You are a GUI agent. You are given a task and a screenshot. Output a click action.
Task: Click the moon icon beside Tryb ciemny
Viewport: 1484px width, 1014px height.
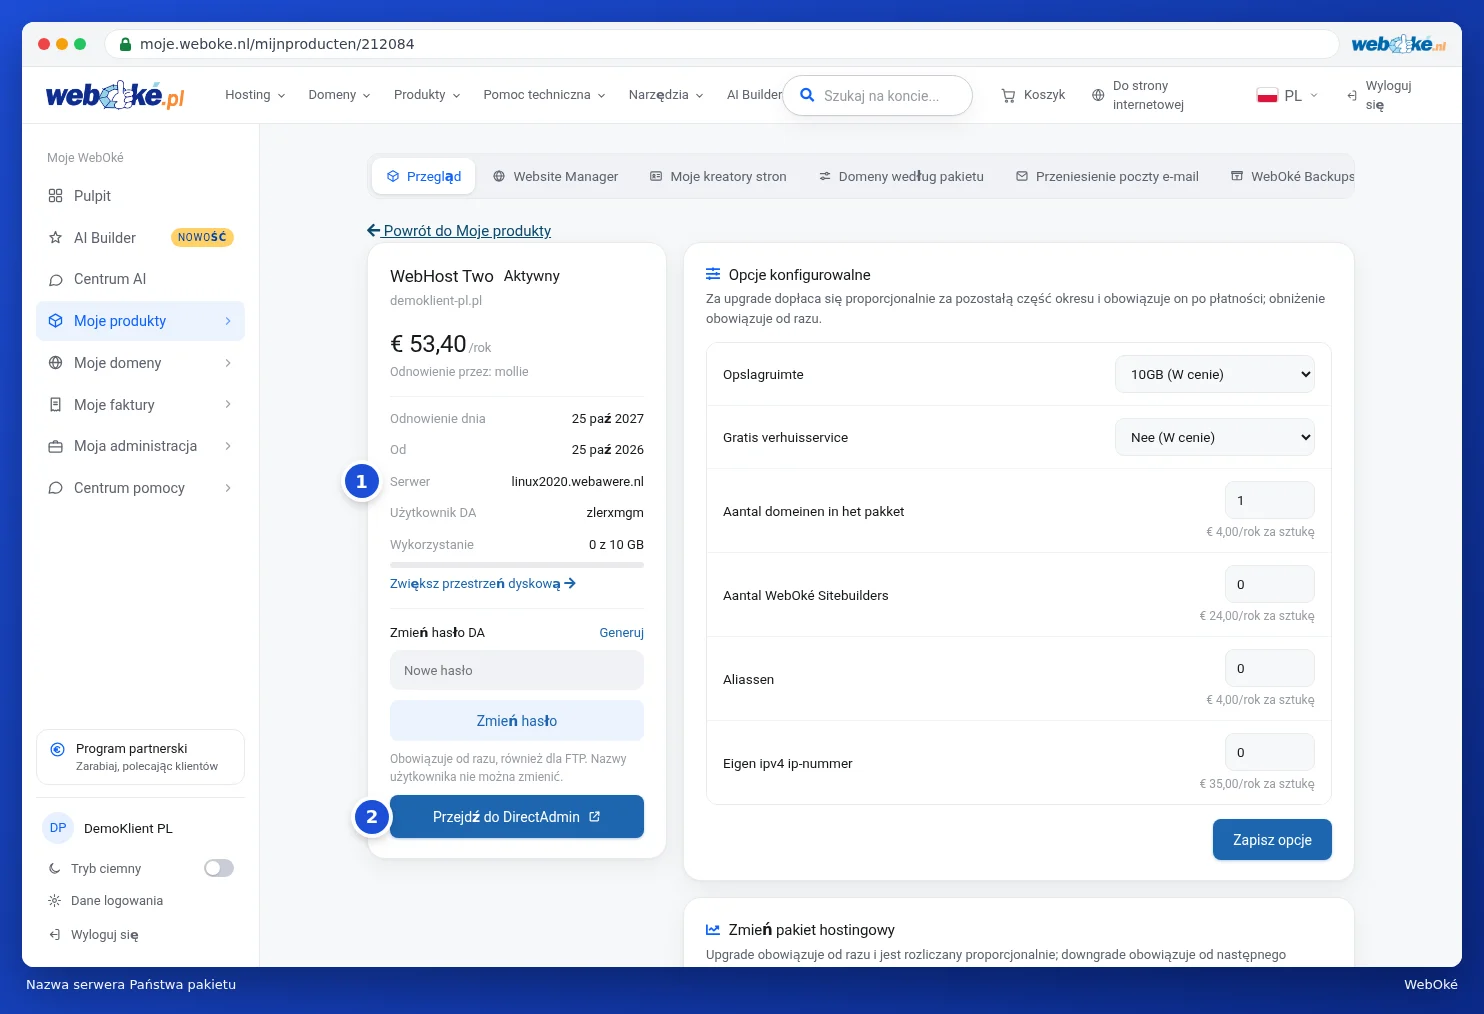coord(54,869)
